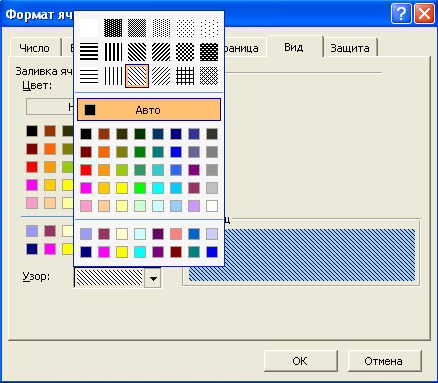
Task: Pick periwinkle in popup lower section
Action: tap(86, 234)
